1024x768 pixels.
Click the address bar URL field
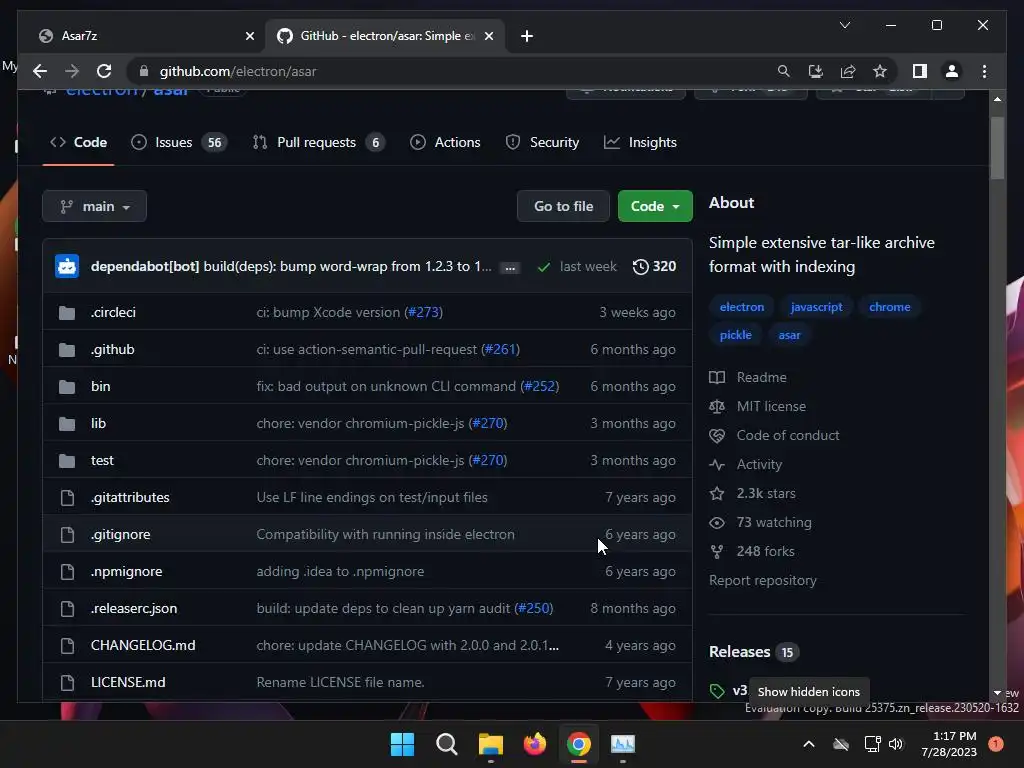point(451,71)
